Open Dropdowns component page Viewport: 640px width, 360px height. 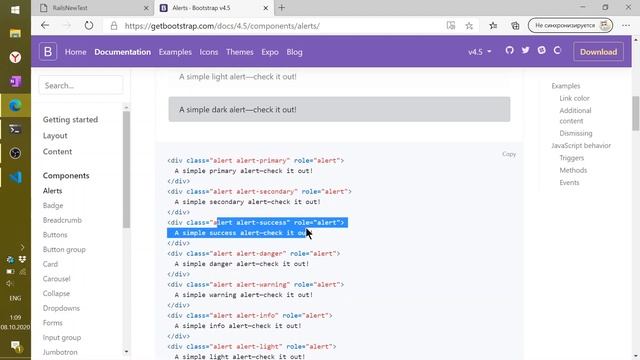(x=61, y=308)
